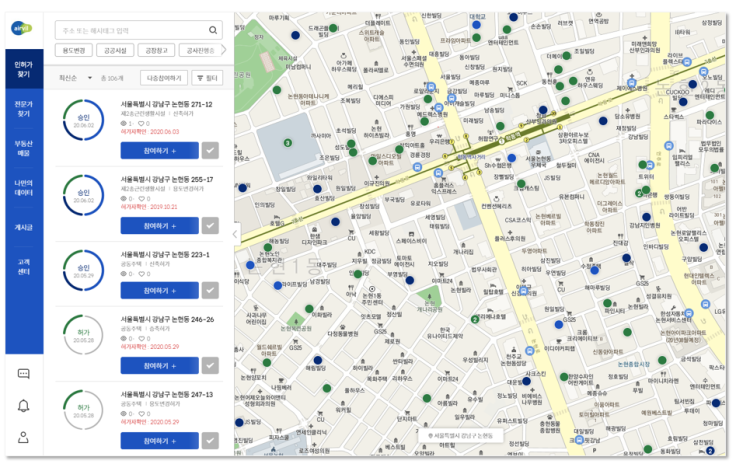Viewport: 743px width, 471px height.
Task: Click the eye views icon for 논현동 246-26
Action: [124, 338]
